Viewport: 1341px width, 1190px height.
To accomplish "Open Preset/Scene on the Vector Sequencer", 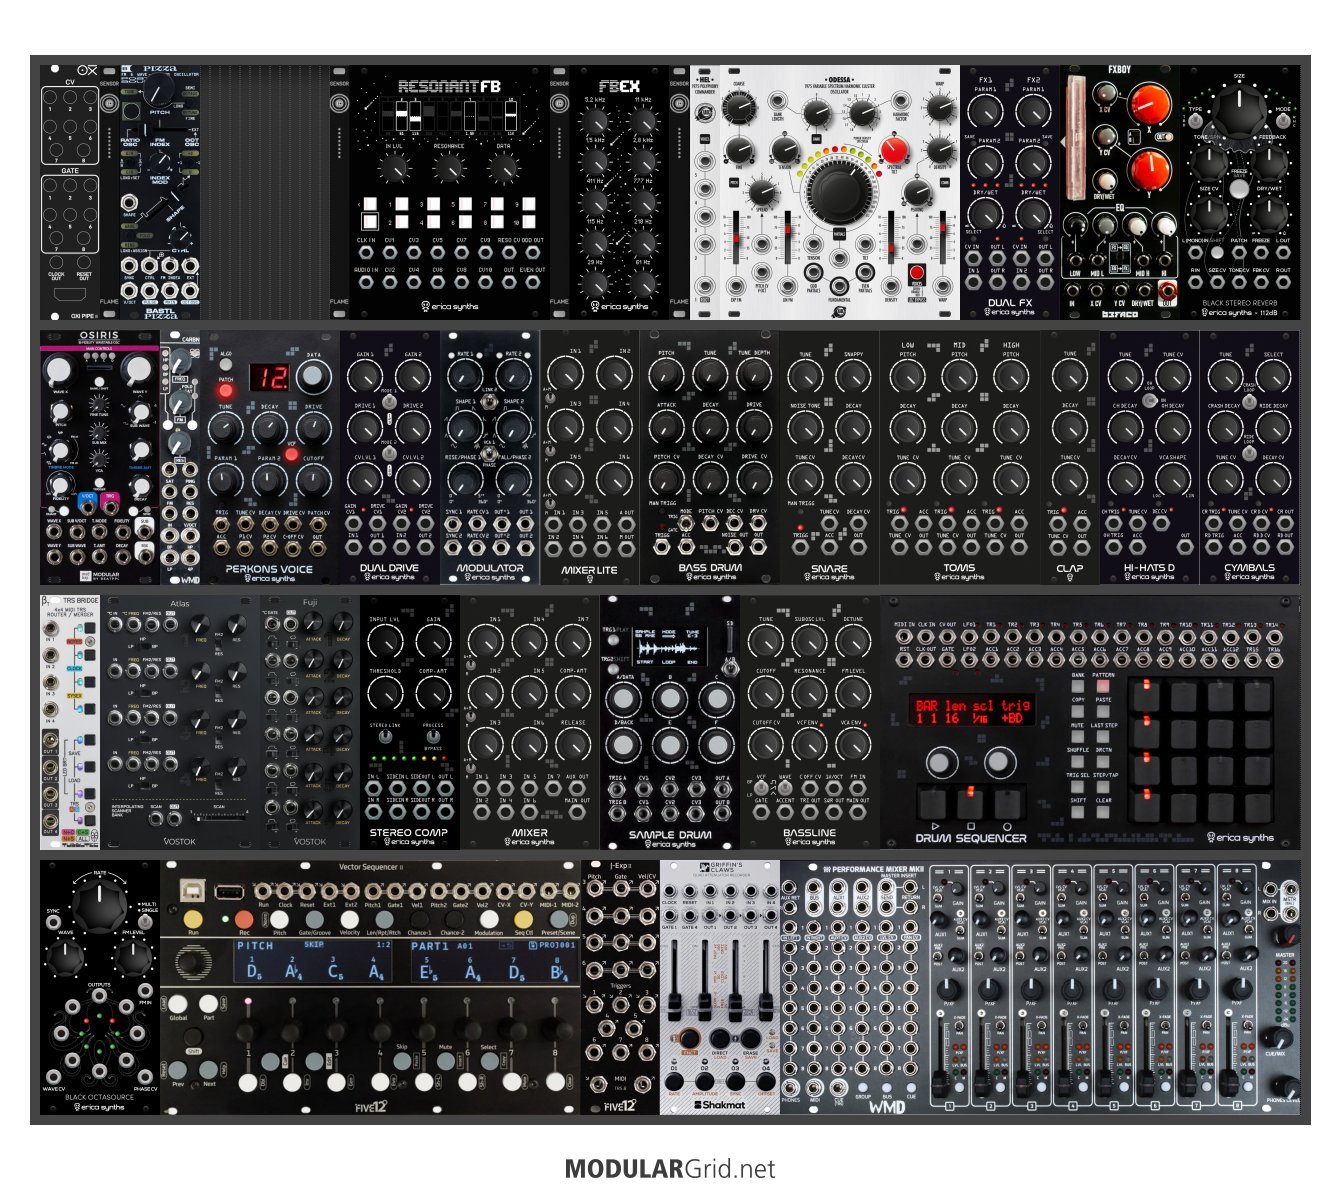I will tap(559, 918).
